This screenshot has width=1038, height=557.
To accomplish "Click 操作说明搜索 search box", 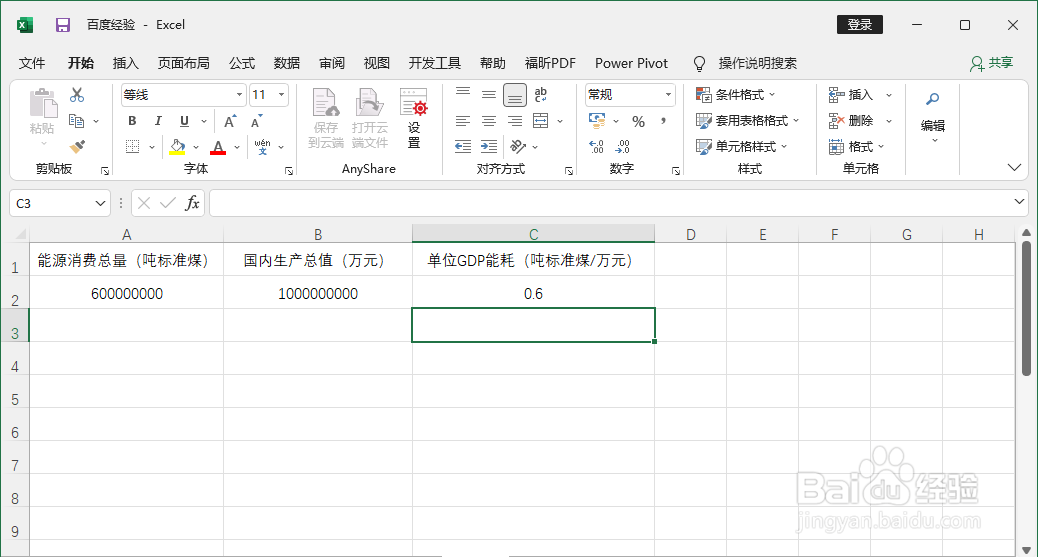I will point(757,64).
